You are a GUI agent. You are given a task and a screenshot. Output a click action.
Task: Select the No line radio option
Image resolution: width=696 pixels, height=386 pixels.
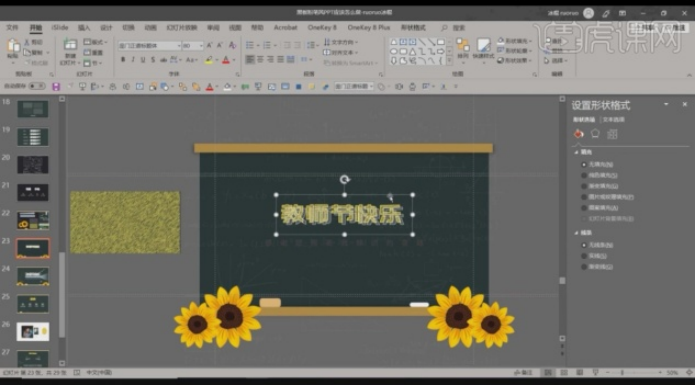tap(584, 245)
